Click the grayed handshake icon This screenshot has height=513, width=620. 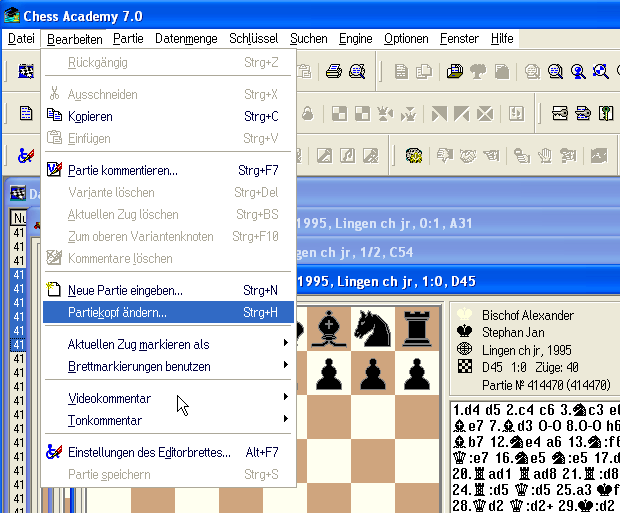(467, 155)
